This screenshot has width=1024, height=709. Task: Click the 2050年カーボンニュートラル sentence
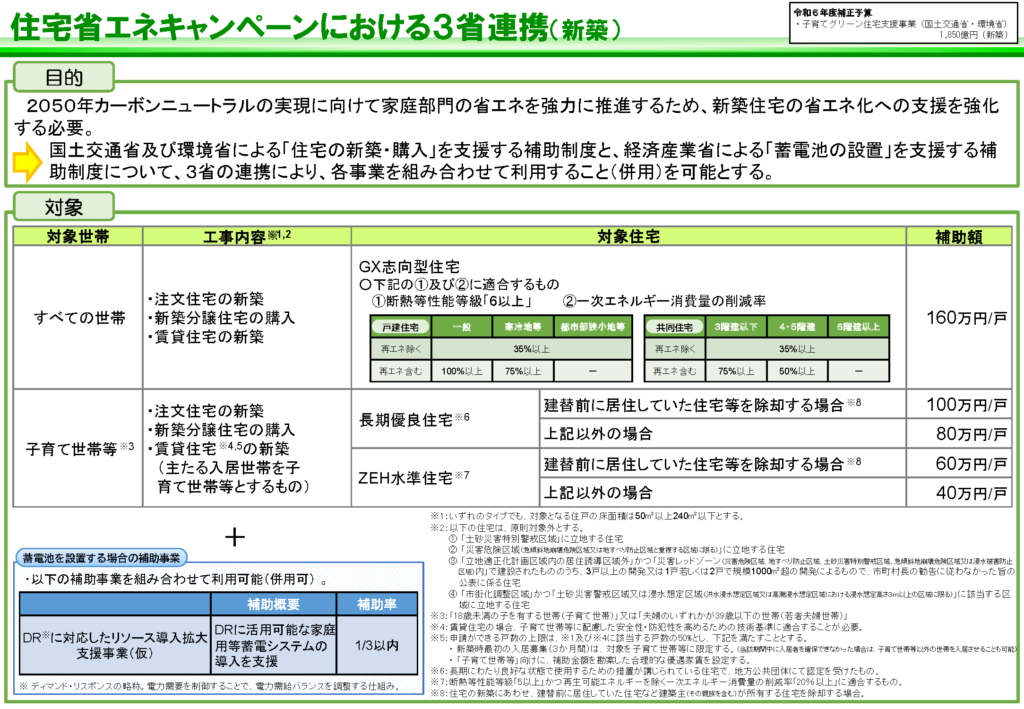pos(506,116)
